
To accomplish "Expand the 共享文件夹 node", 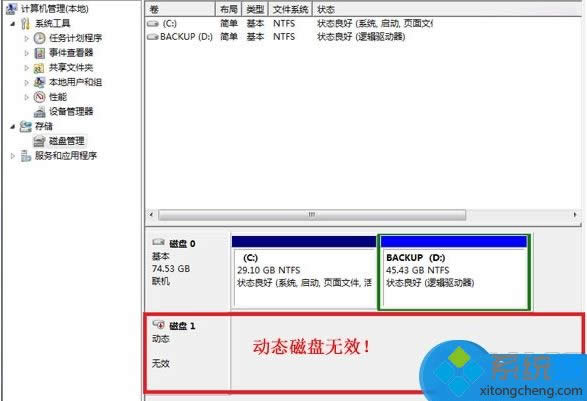I will [x=27, y=68].
